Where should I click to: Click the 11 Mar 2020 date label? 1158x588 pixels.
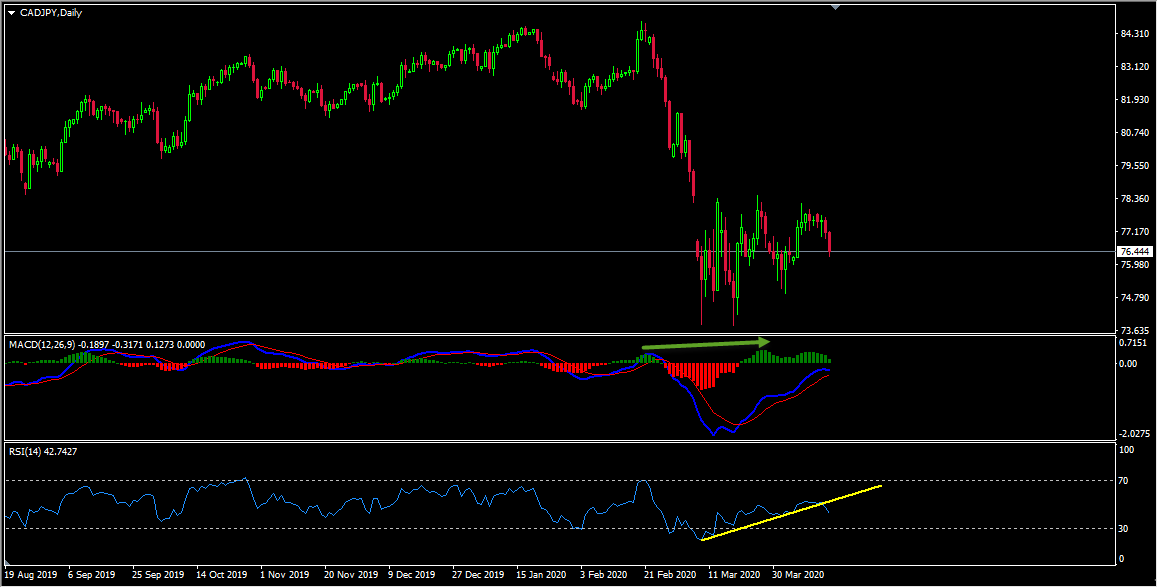tap(734, 574)
